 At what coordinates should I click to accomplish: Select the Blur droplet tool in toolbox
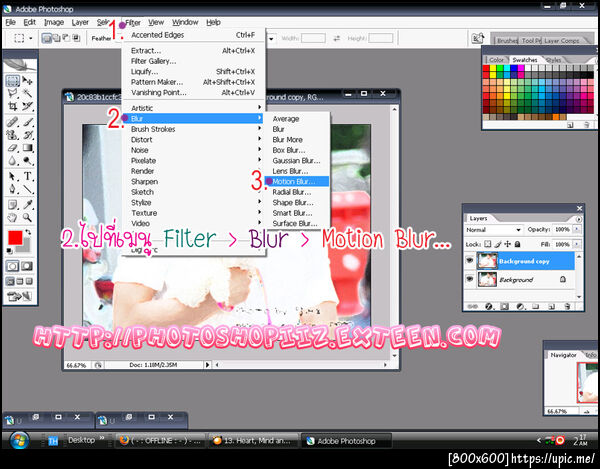pos(12,161)
